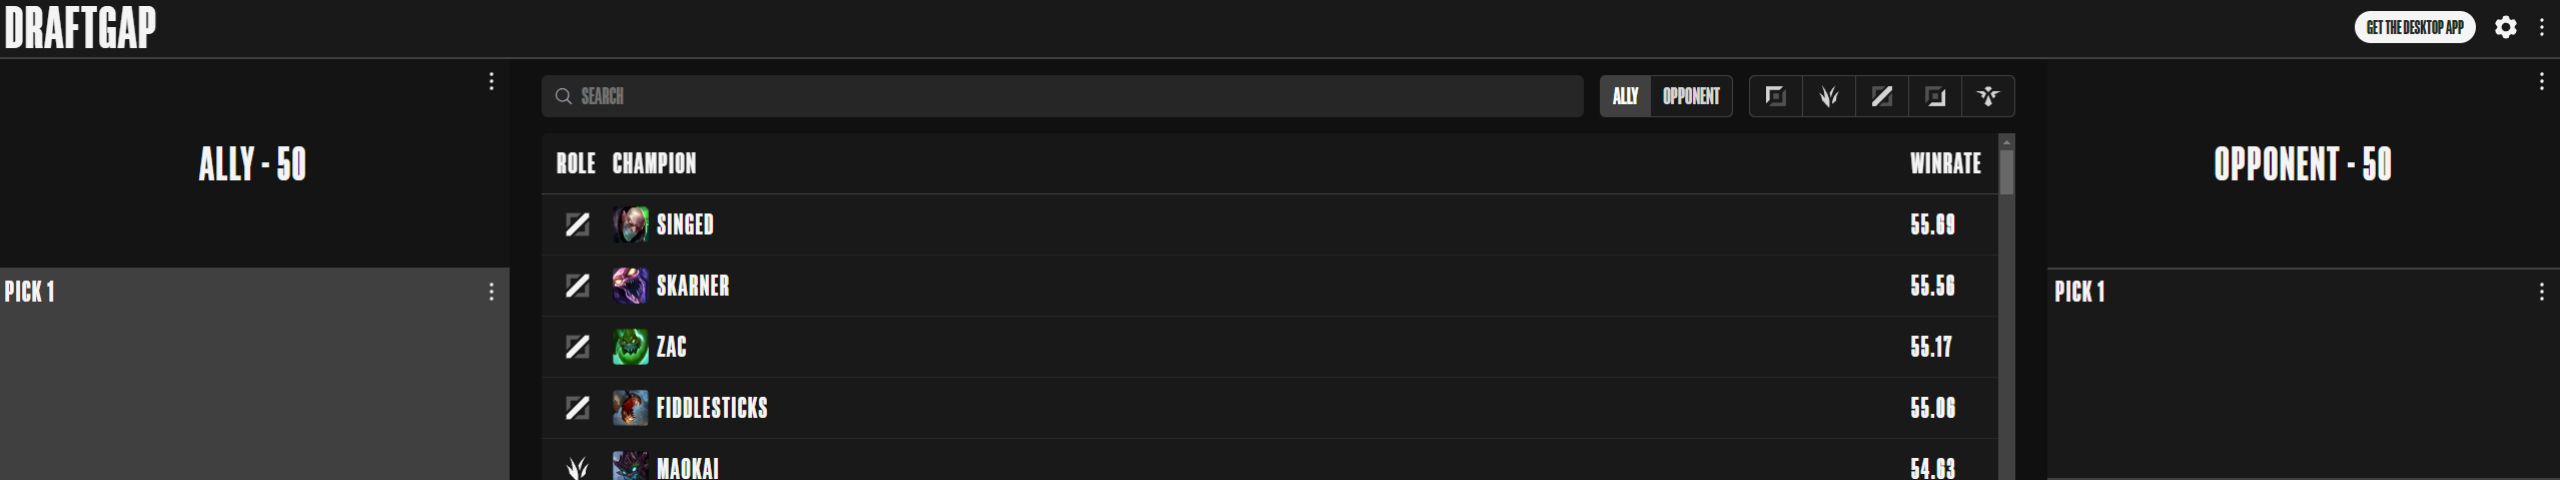Filter champions by top lane role icon
The height and width of the screenshot is (480, 2560).
pos(1775,96)
